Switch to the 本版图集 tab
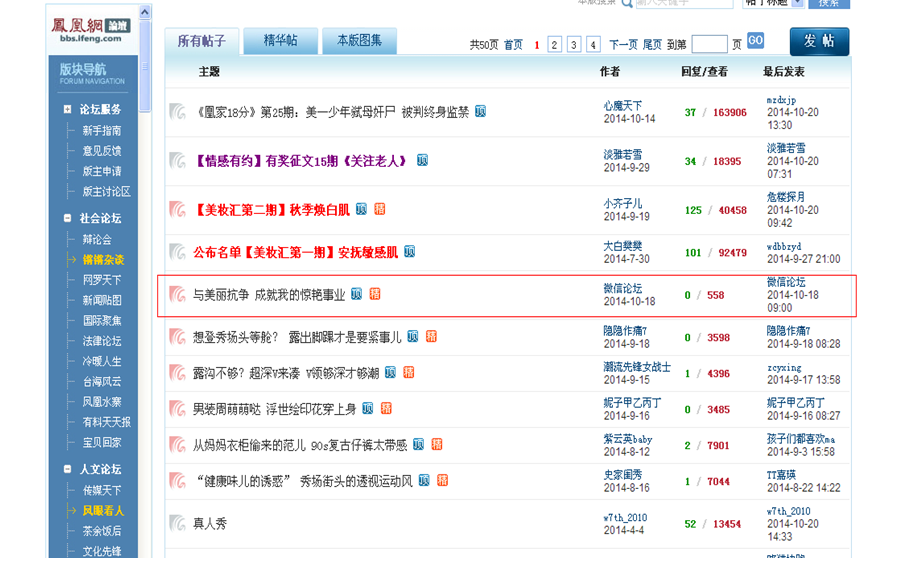904x564 pixels. (x=359, y=41)
